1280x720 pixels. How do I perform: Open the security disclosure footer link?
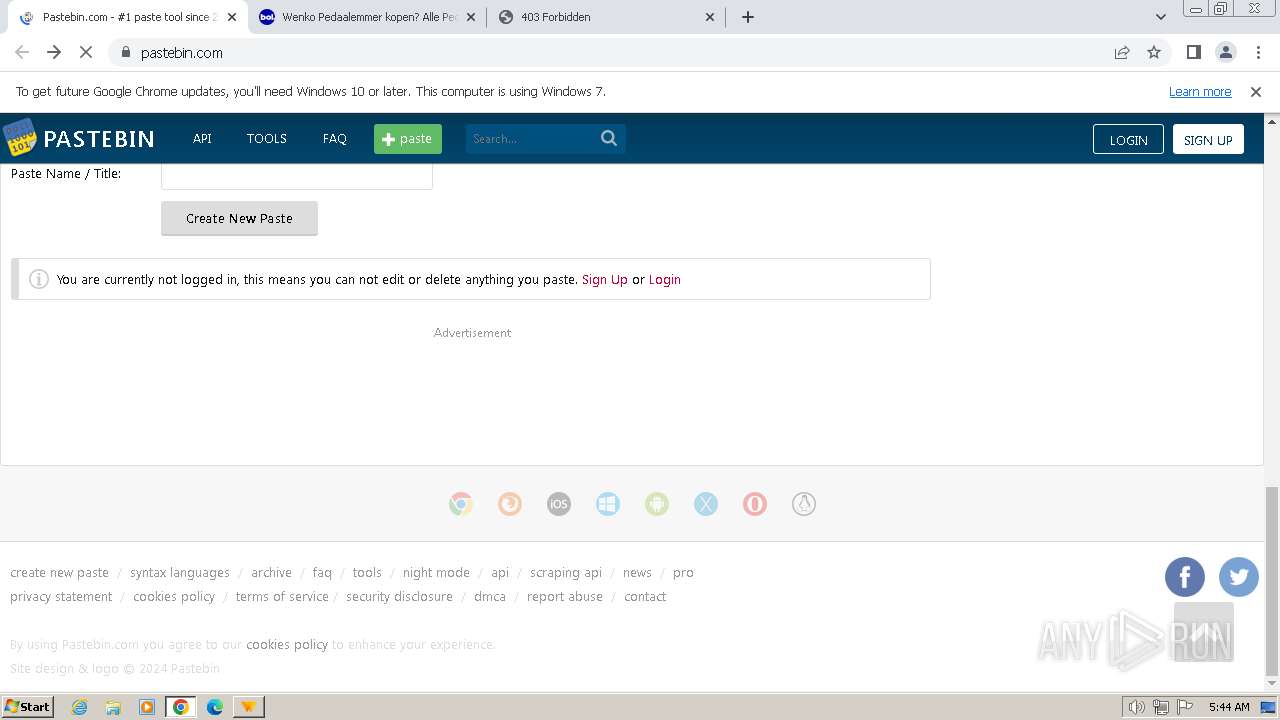click(x=399, y=597)
